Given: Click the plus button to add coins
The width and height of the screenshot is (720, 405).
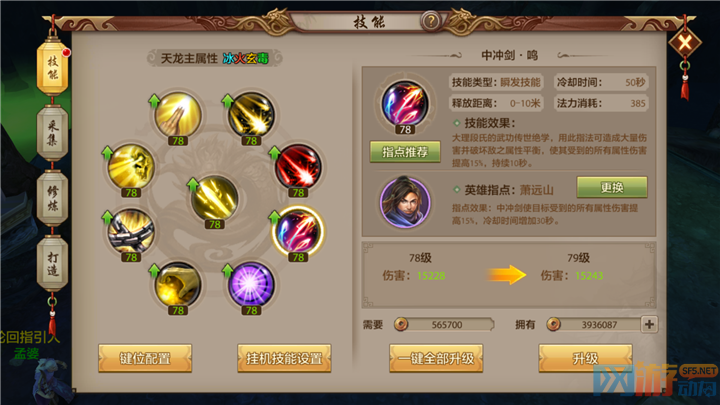Looking at the screenshot, I should 649,325.
